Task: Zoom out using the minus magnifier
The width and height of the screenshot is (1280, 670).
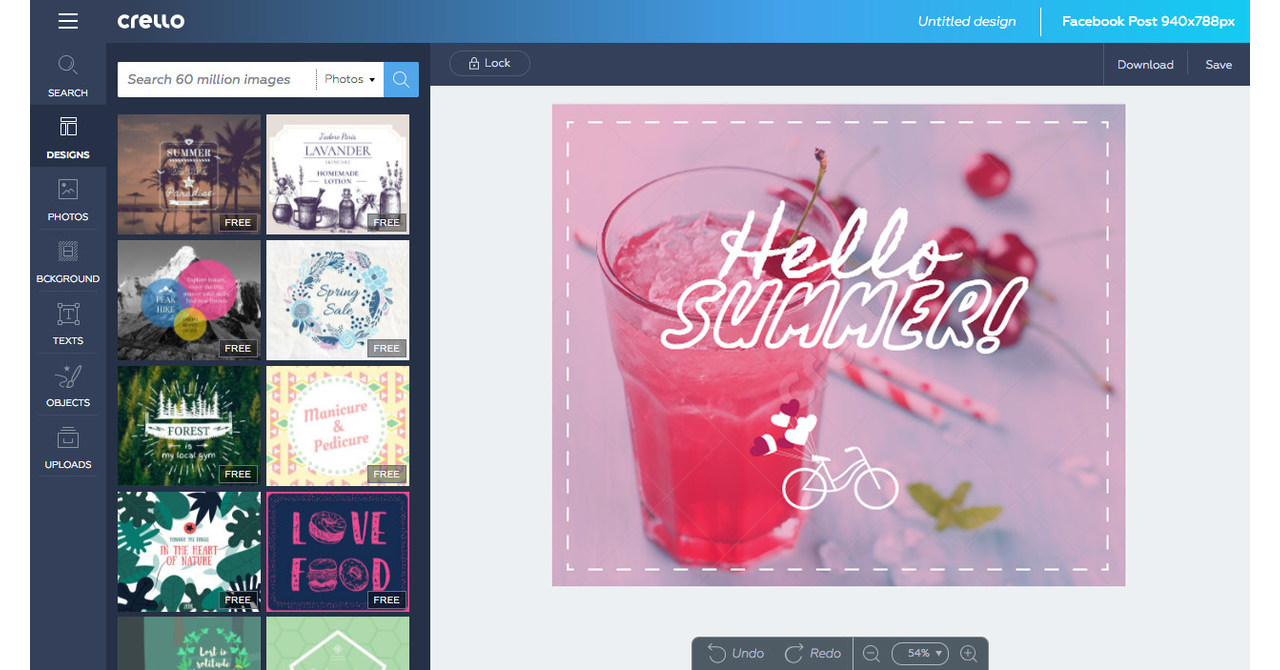Action: point(871,653)
